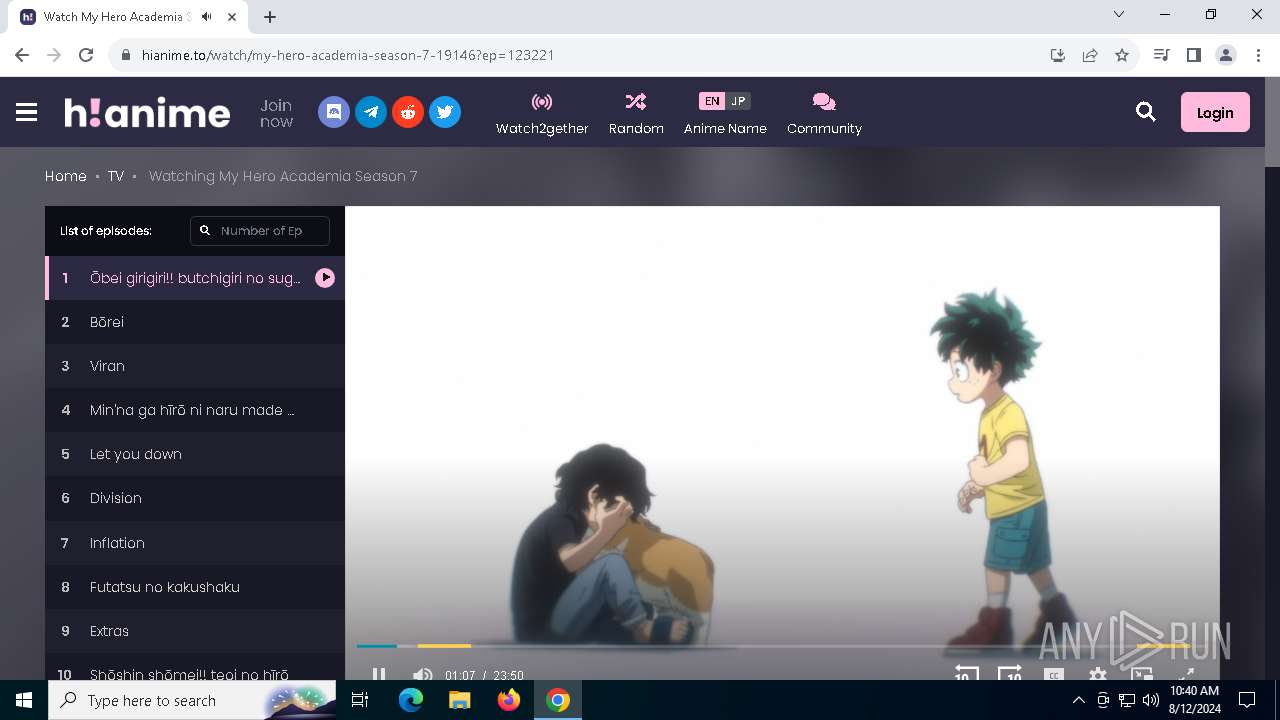View site information lock icon
This screenshot has width=1280, height=720.
click(x=126, y=55)
